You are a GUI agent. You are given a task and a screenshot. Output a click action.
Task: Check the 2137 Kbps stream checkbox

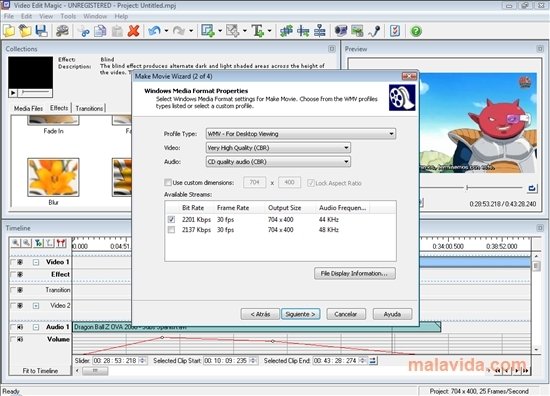171,230
